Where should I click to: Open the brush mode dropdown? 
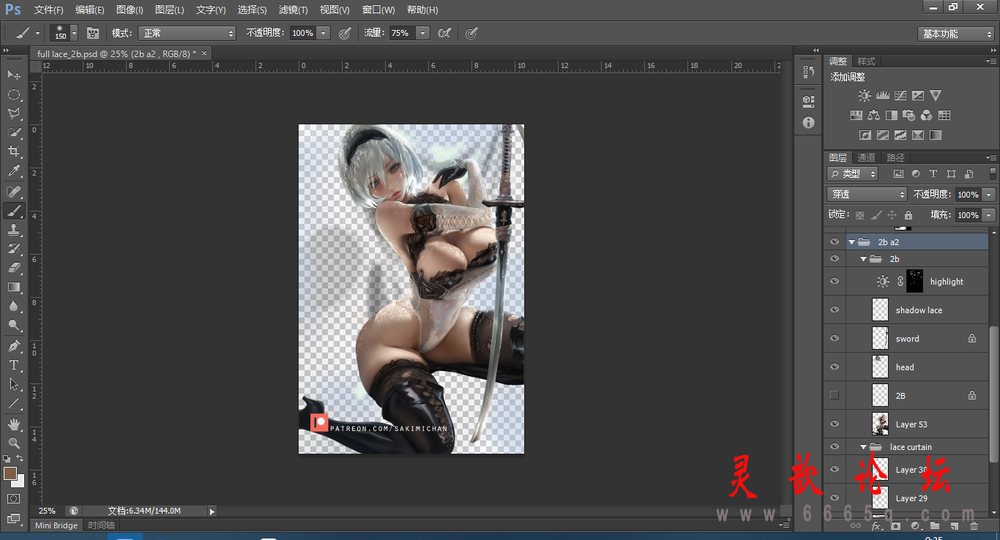point(187,33)
